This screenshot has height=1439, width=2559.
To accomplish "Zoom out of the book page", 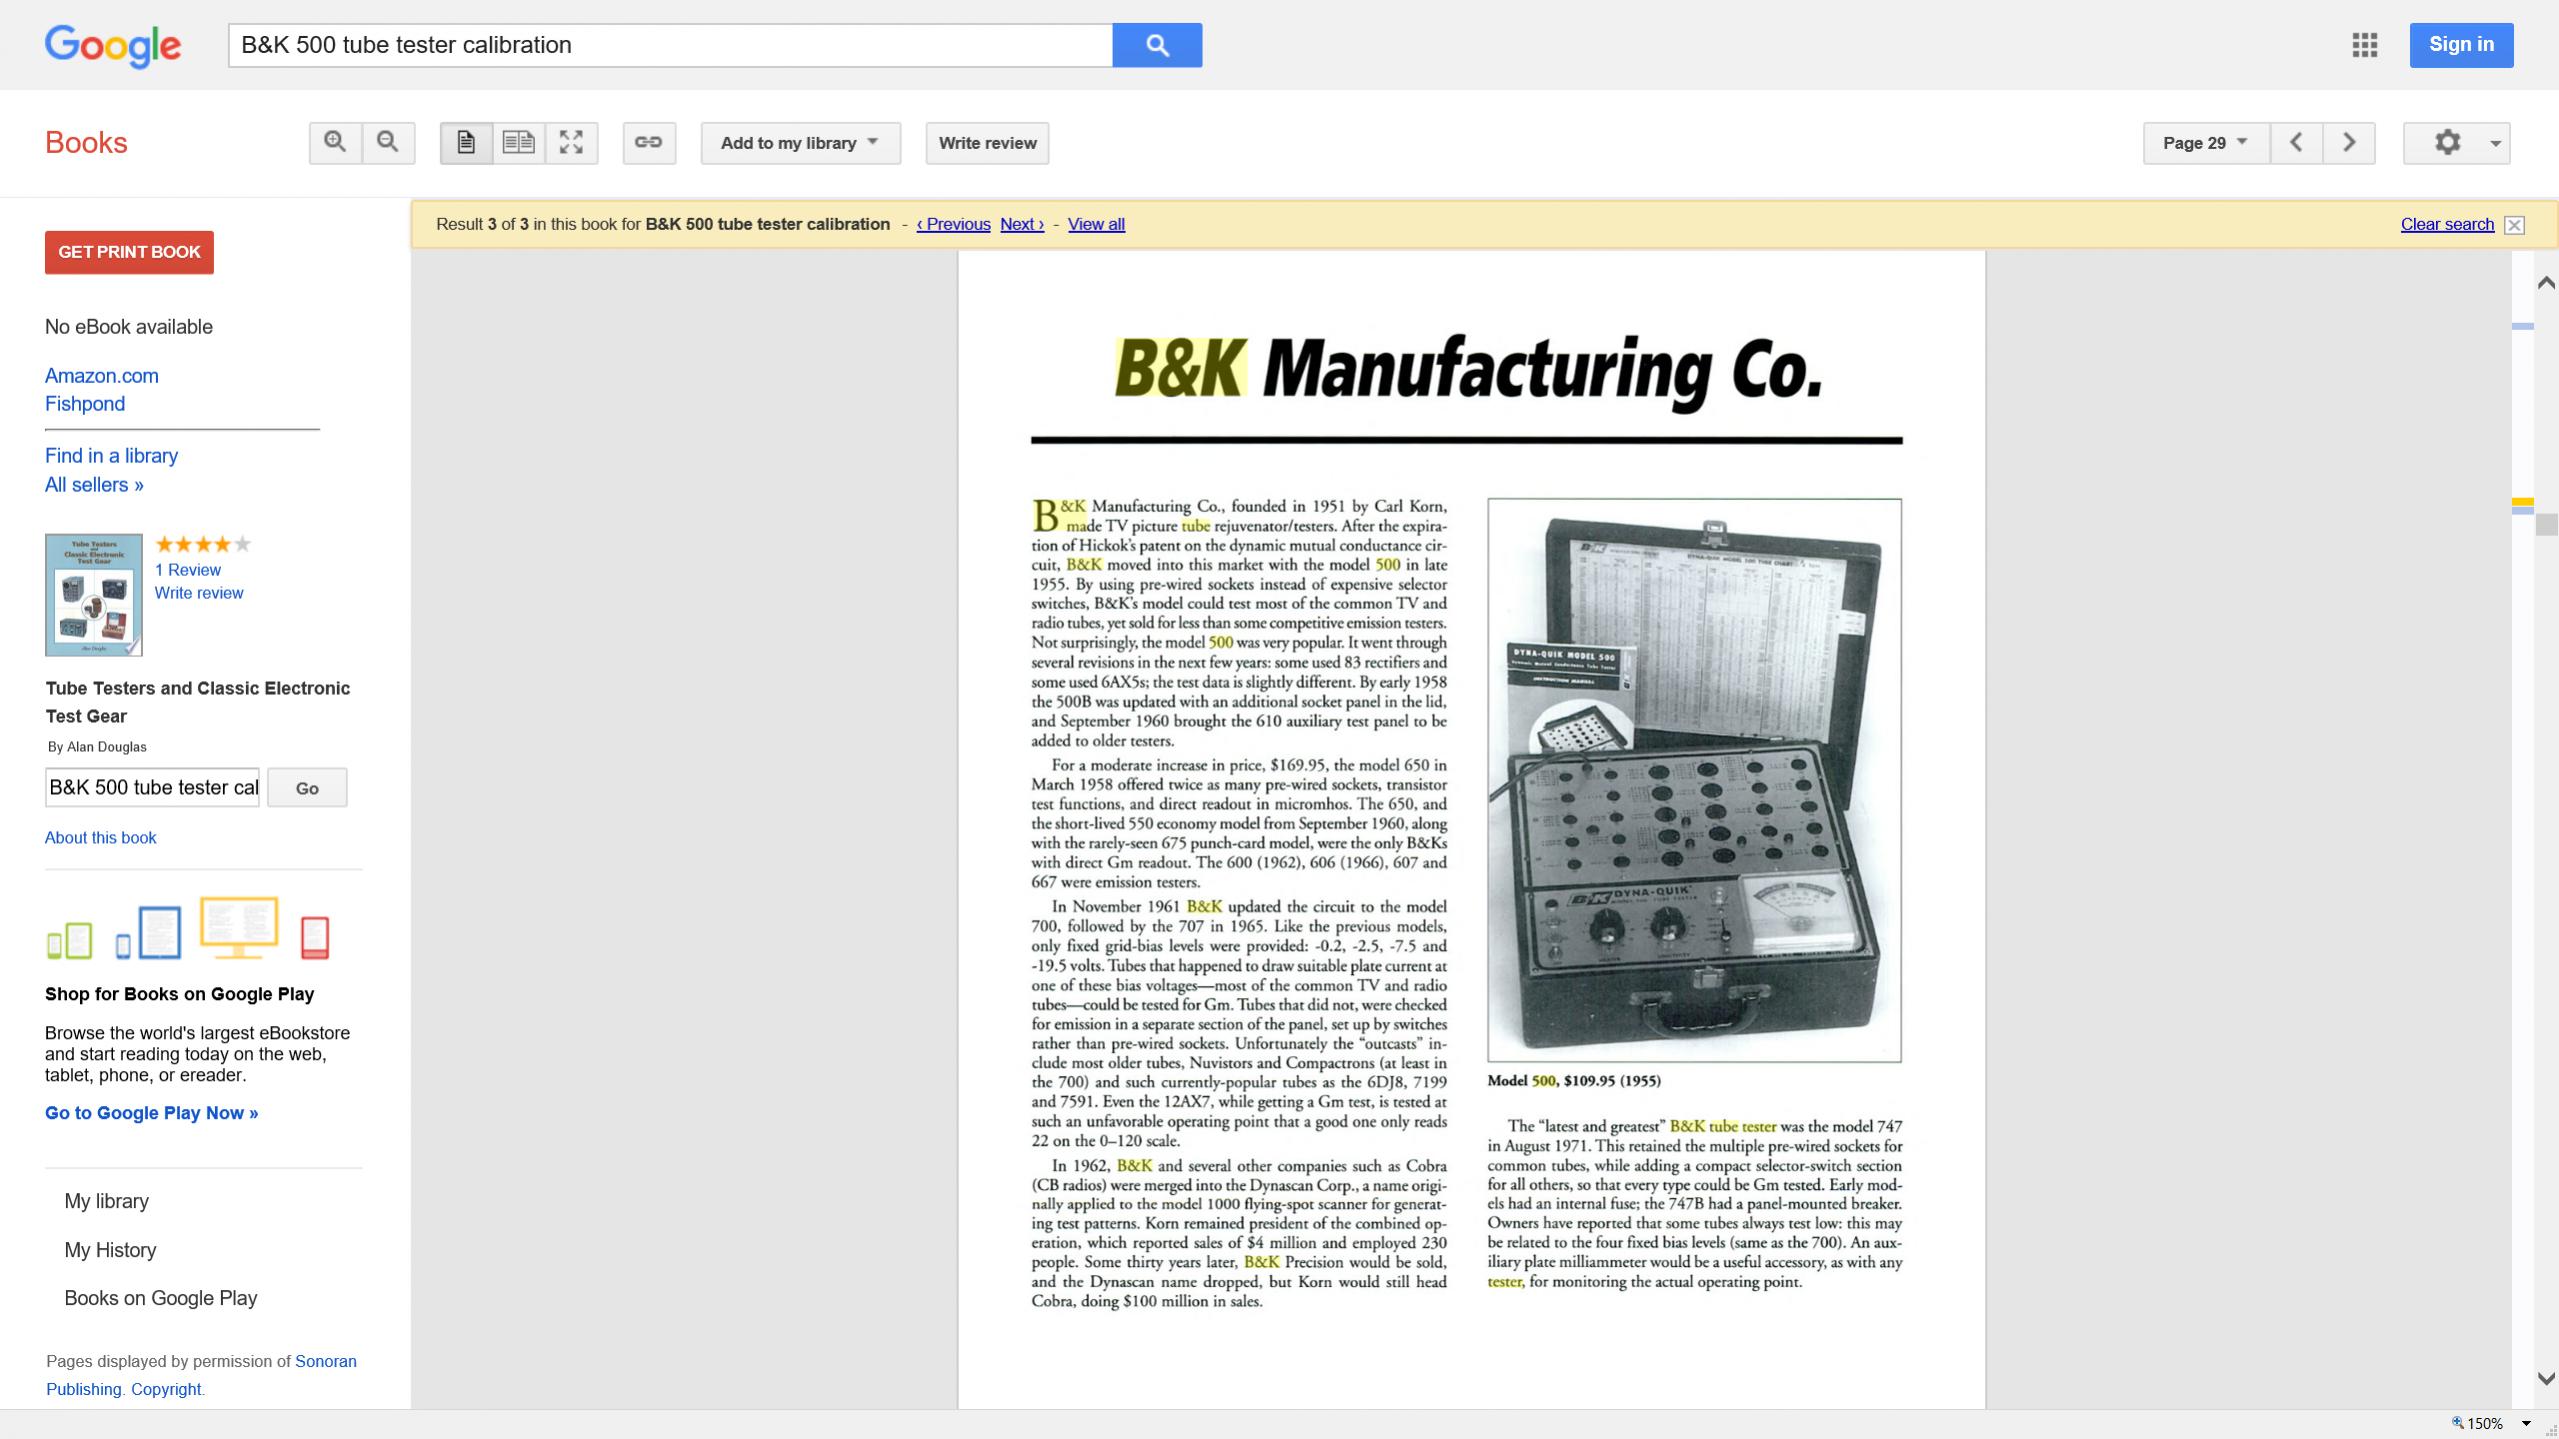I will click(x=388, y=143).
